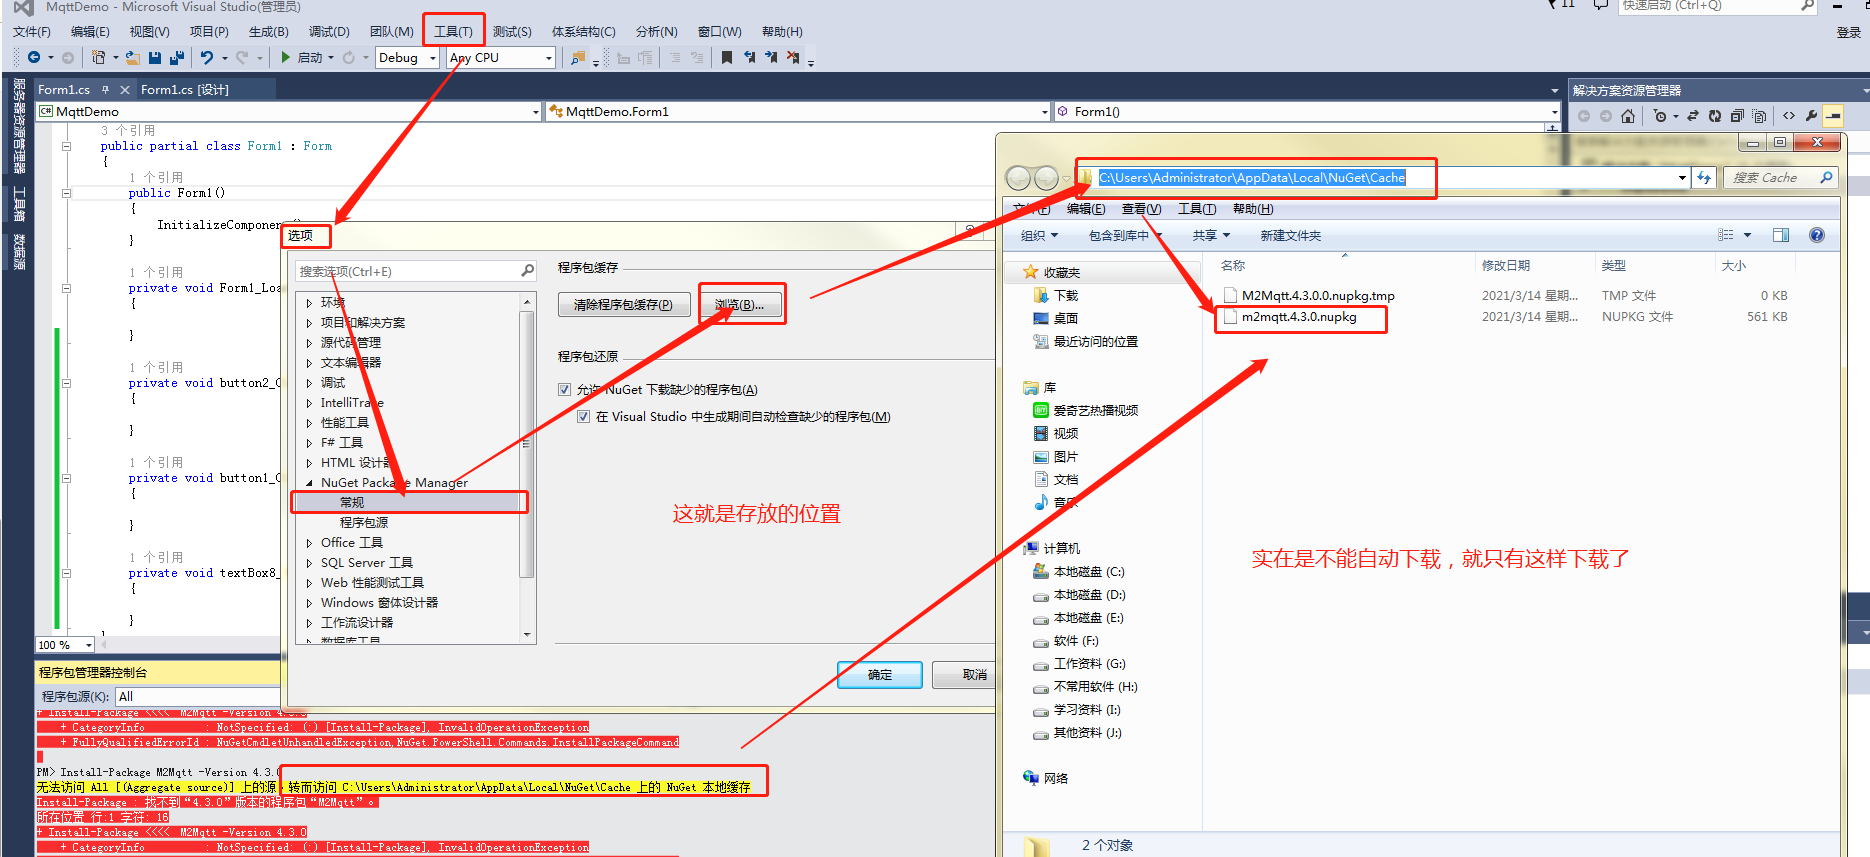Click Navigate Backward in Visual Studio toolbar

click(34, 57)
